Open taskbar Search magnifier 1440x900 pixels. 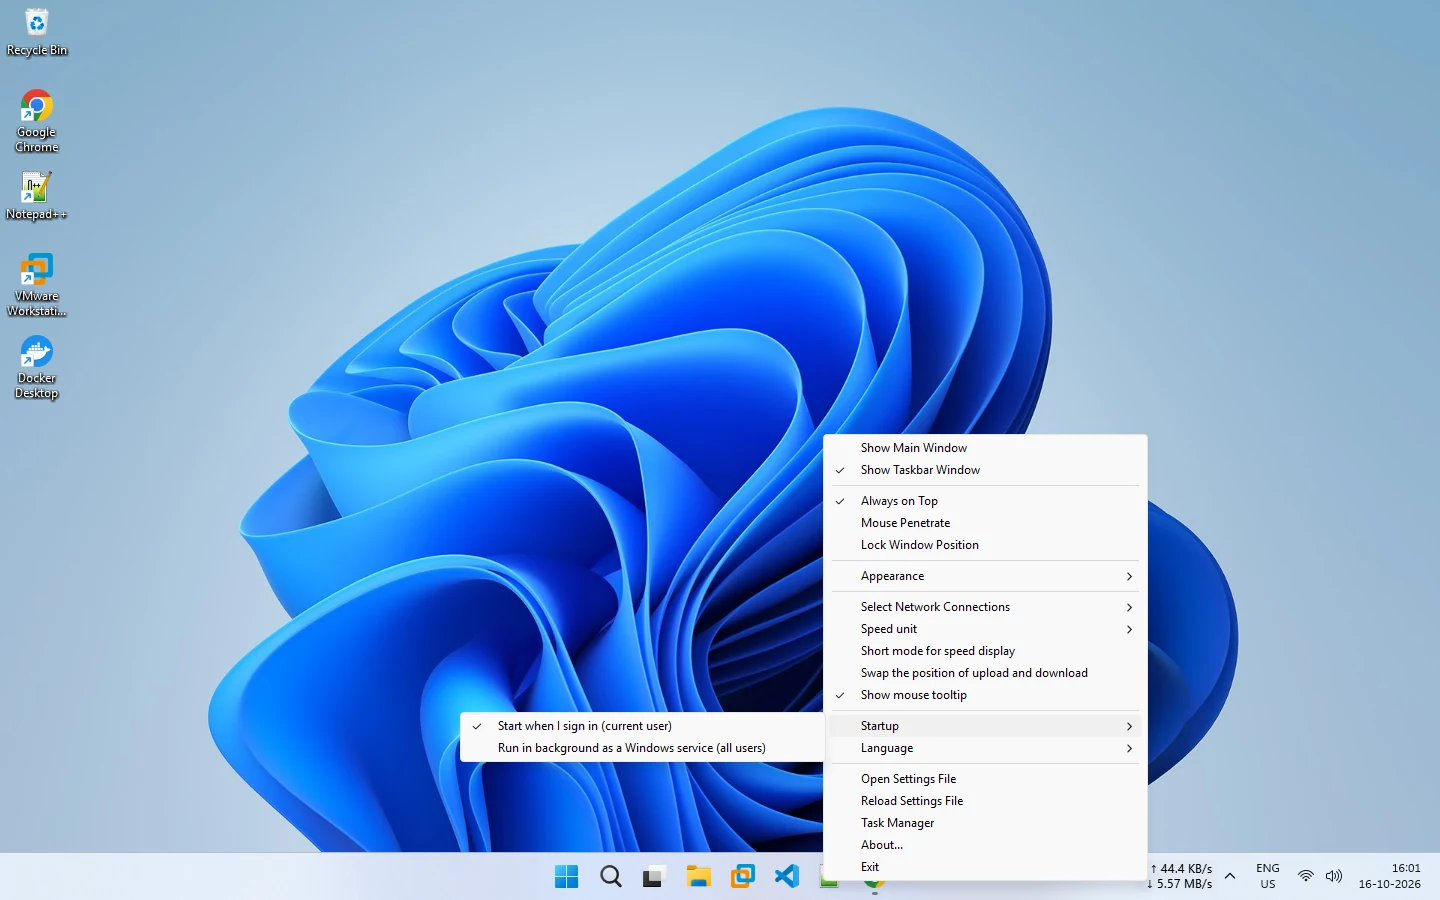coord(610,877)
